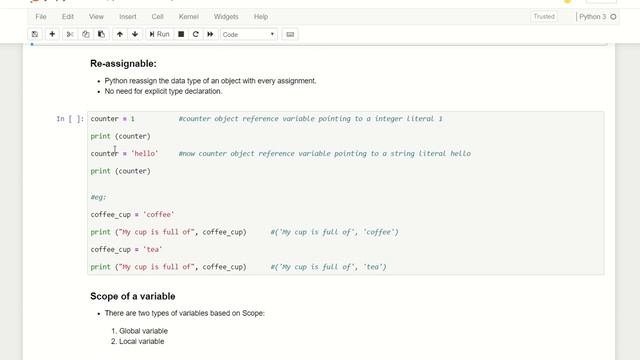Interrupt the kernel with stop icon
This screenshot has width=640, height=360.
point(181,34)
